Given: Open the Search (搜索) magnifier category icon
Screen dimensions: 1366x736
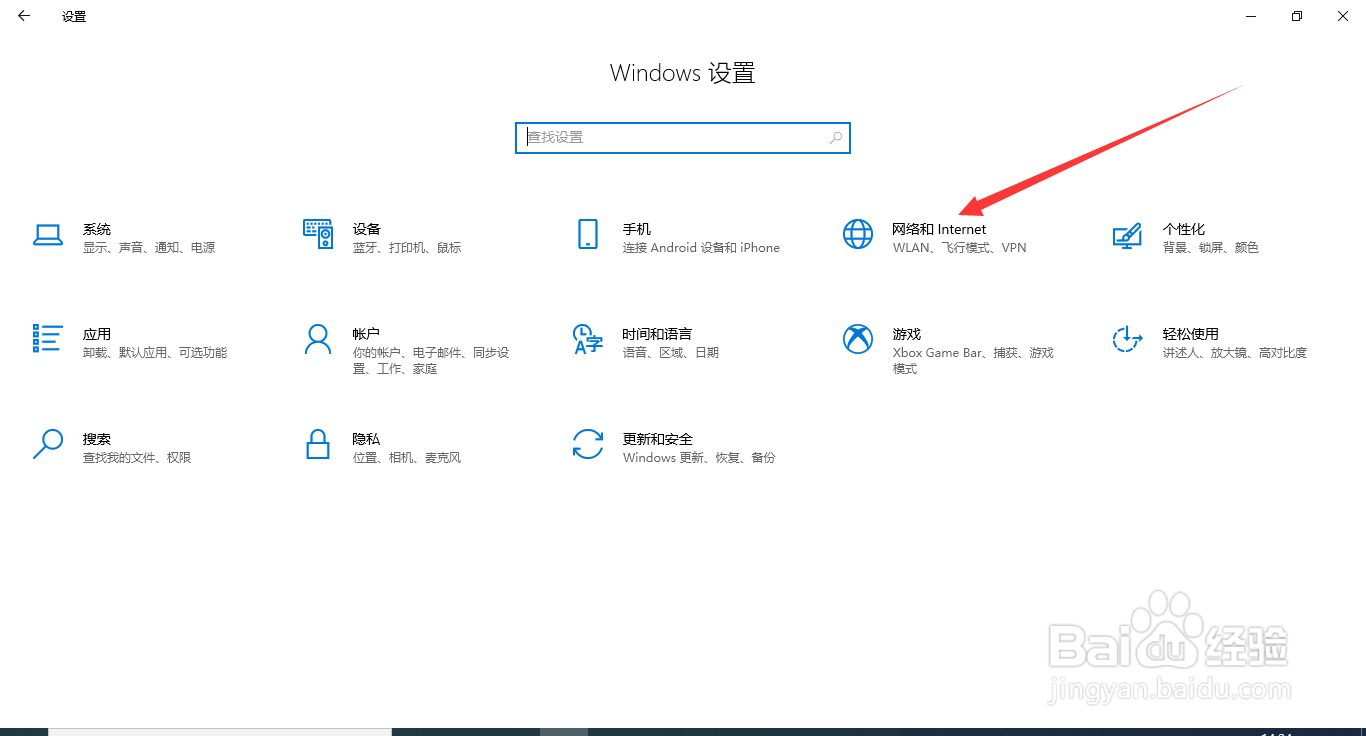Looking at the screenshot, I should 48,444.
